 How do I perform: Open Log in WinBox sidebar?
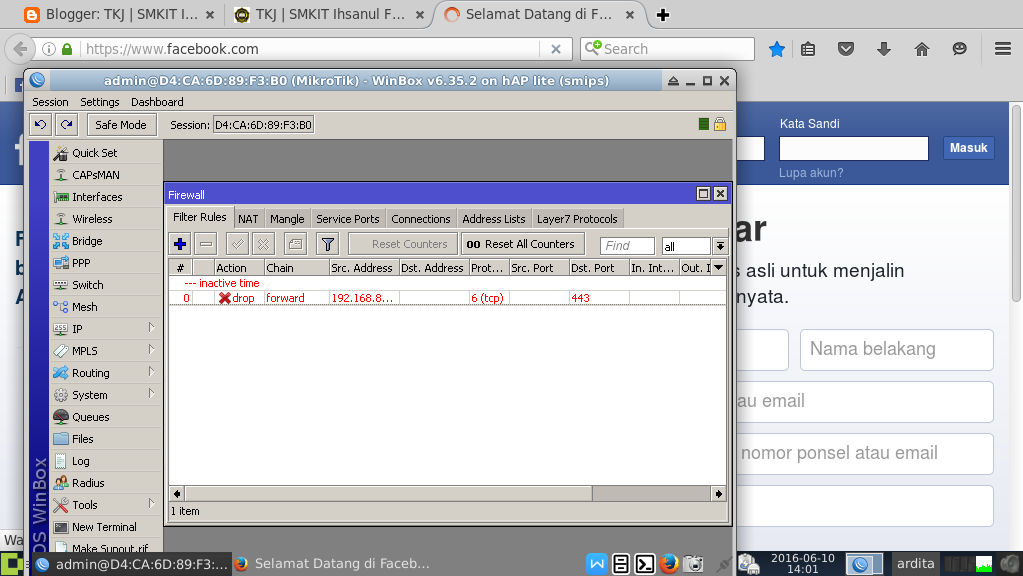[106, 461]
